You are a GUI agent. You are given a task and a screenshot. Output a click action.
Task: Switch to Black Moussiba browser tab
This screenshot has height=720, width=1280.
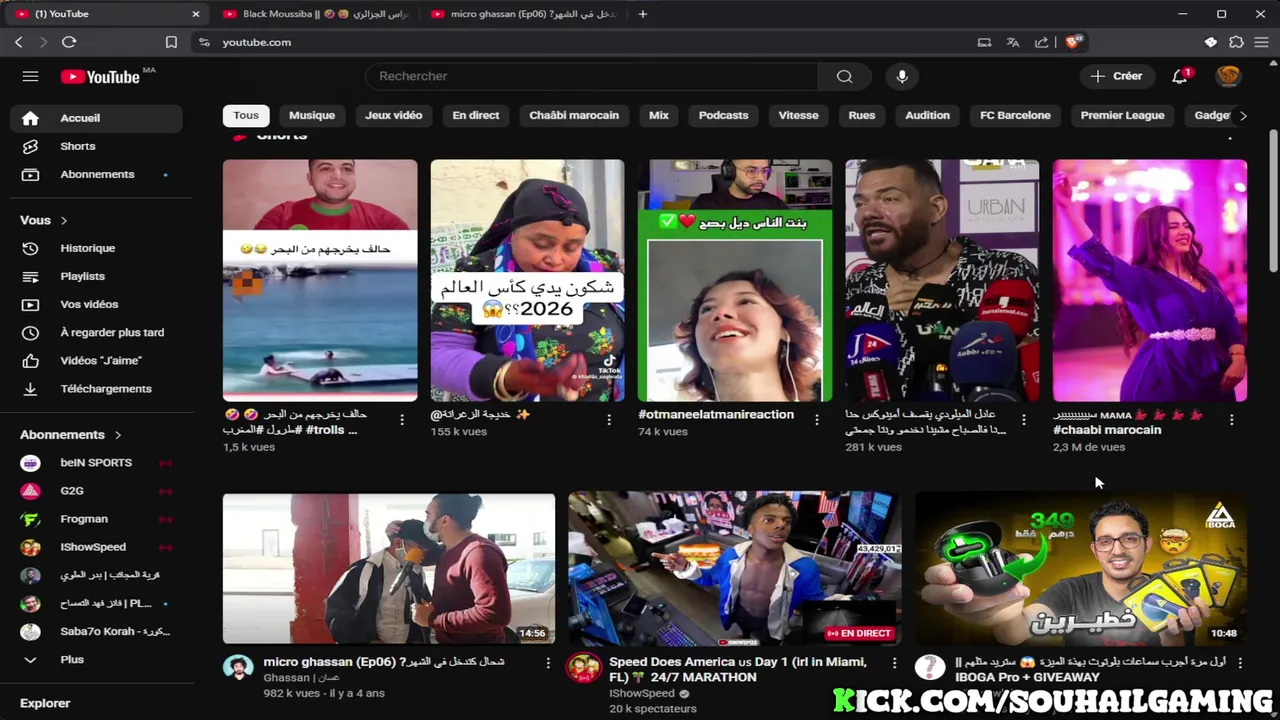click(x=314, y=14)
